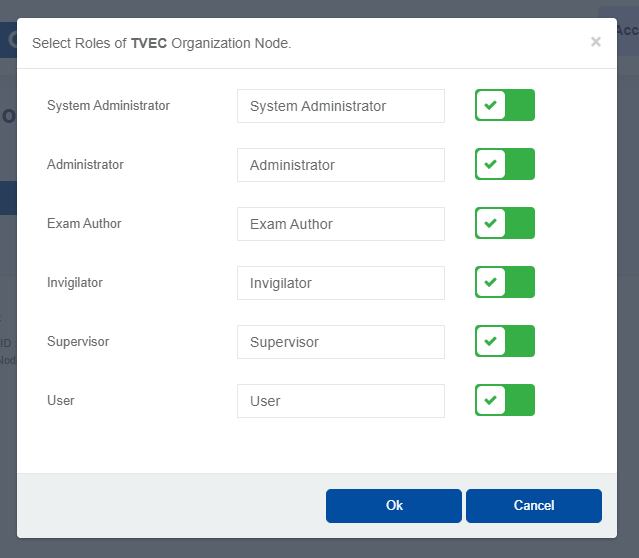Focus the Administrator name input box

pyautogui.click(x=340, y=165)
